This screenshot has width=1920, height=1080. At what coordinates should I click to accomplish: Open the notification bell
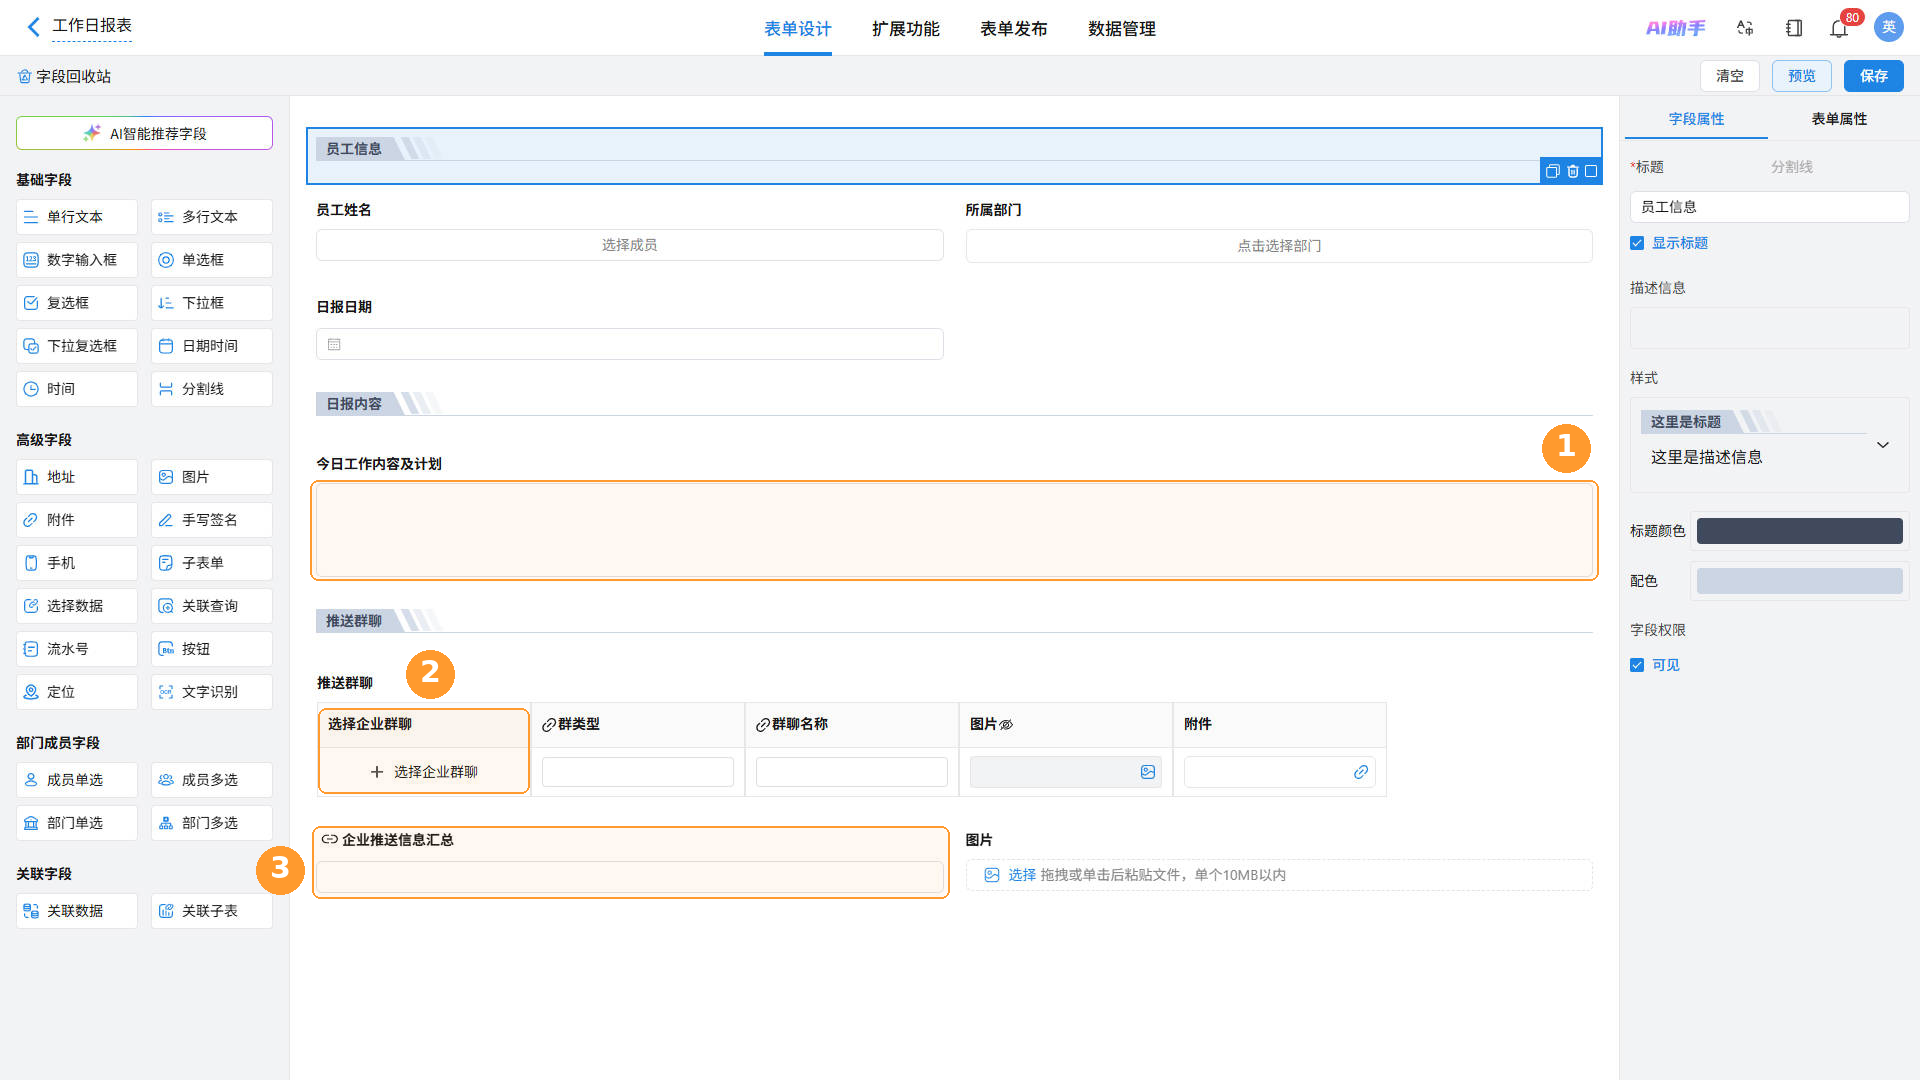[x=1839, y=28]
